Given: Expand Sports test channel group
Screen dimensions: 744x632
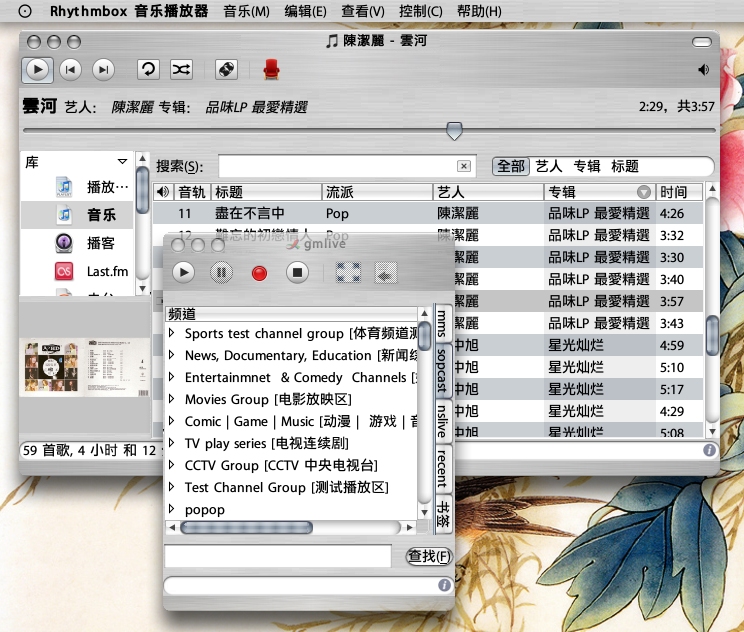Looking at the screenshot, I should 172,333.
